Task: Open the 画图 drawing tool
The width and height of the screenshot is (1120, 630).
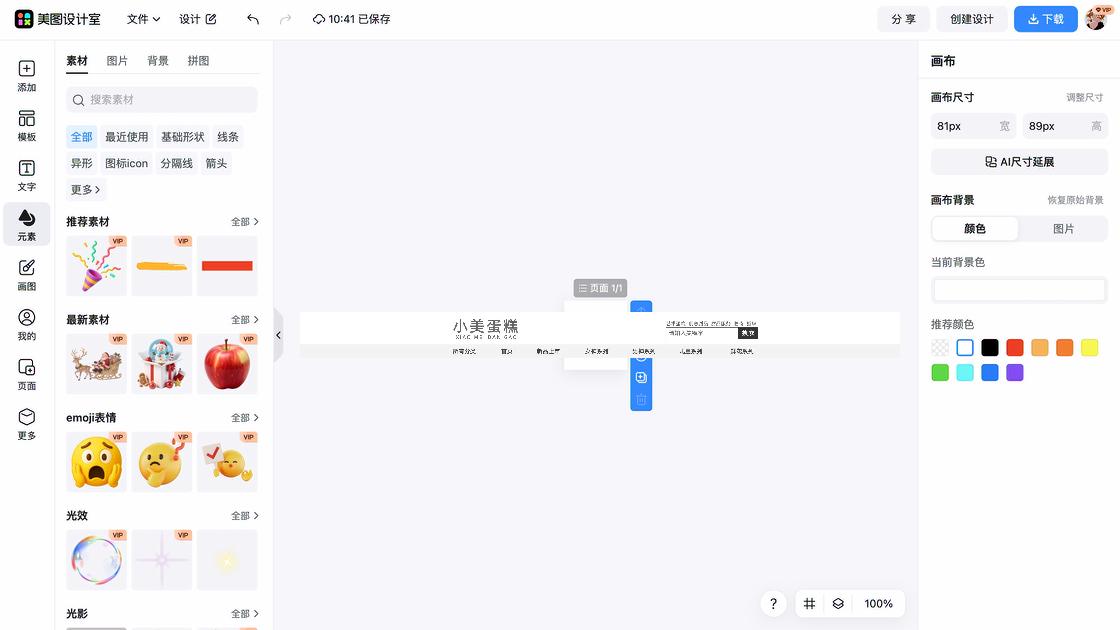Action: [x=26, y=275]
